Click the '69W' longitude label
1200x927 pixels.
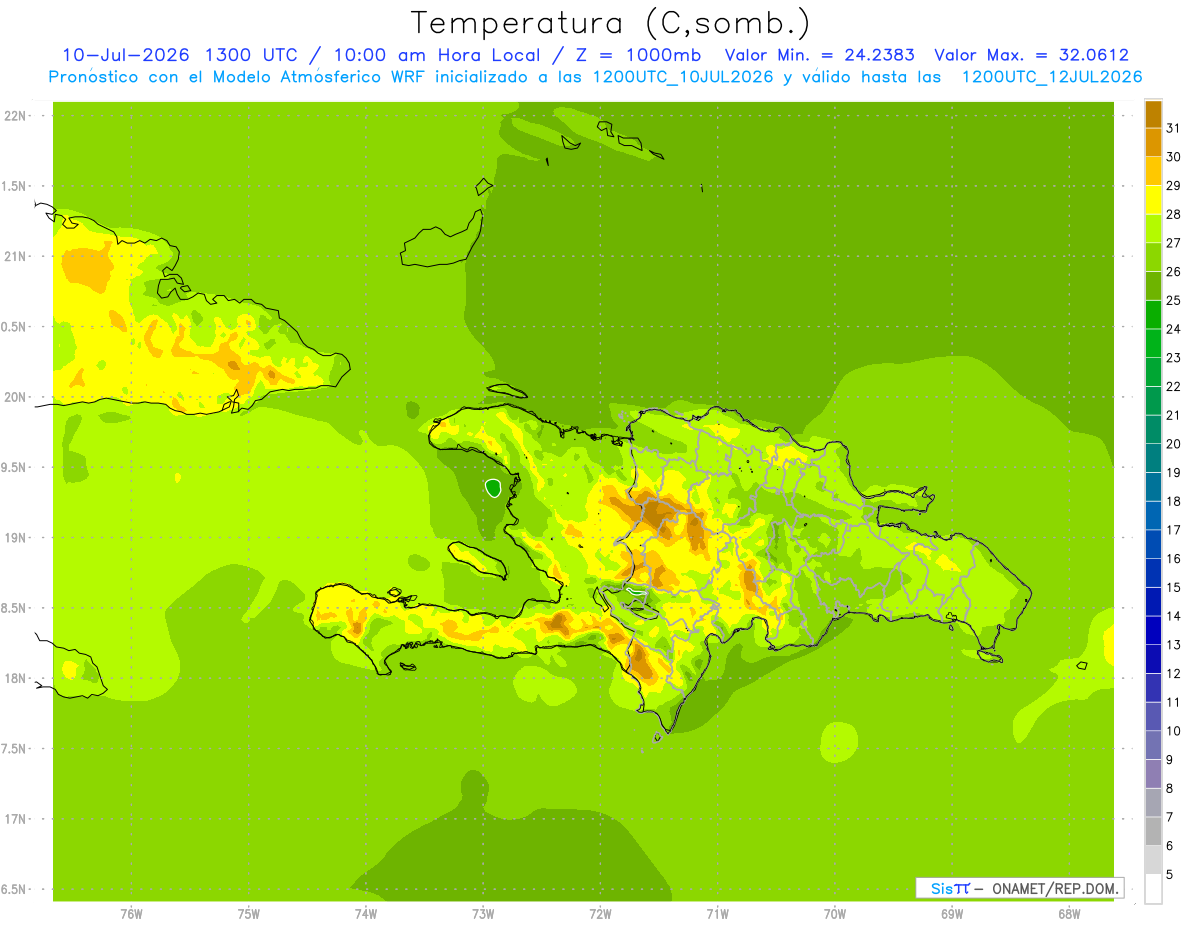point(952,914)
